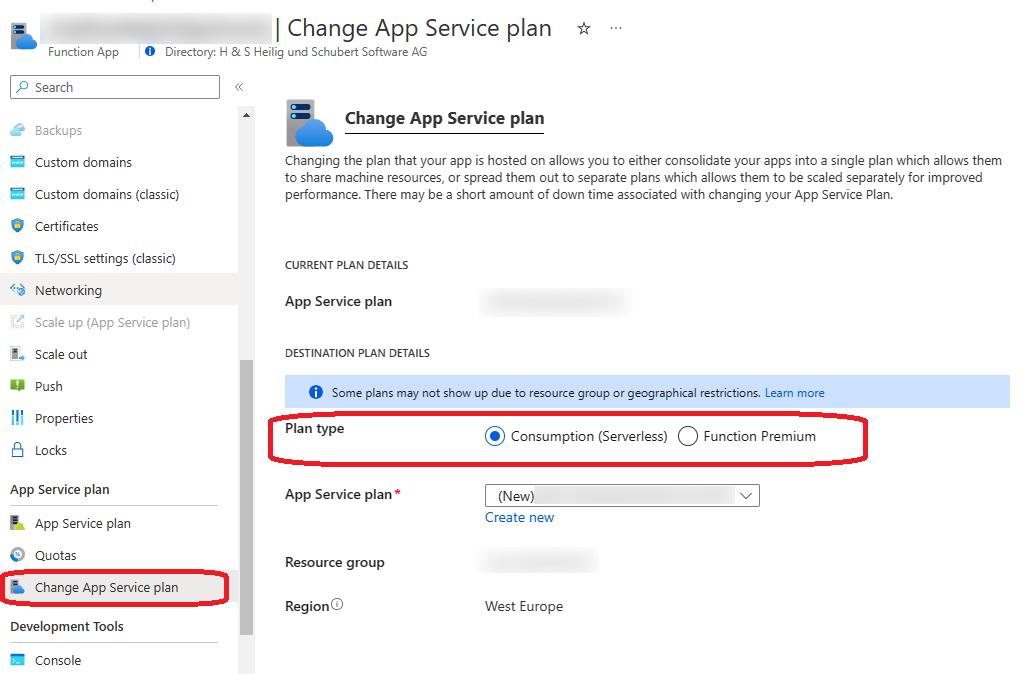This screenshot has height=674, width=1034.
Task: Click the Resource group label
Action: (334, 563)
